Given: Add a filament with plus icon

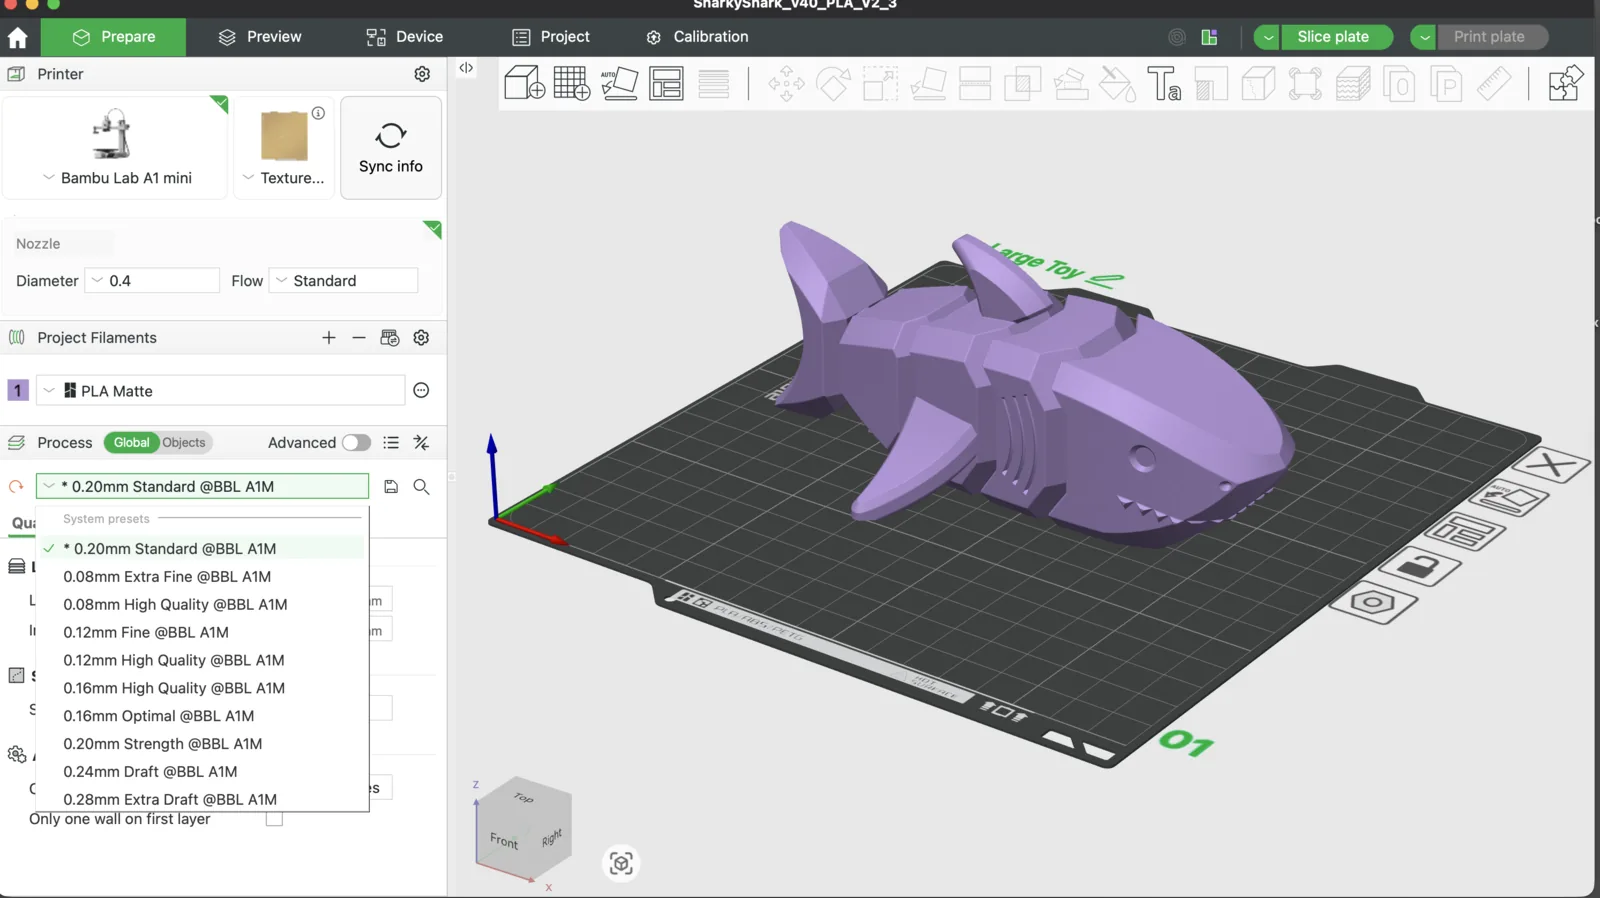Looking at the screenshot, I should [x=328, y=338].
